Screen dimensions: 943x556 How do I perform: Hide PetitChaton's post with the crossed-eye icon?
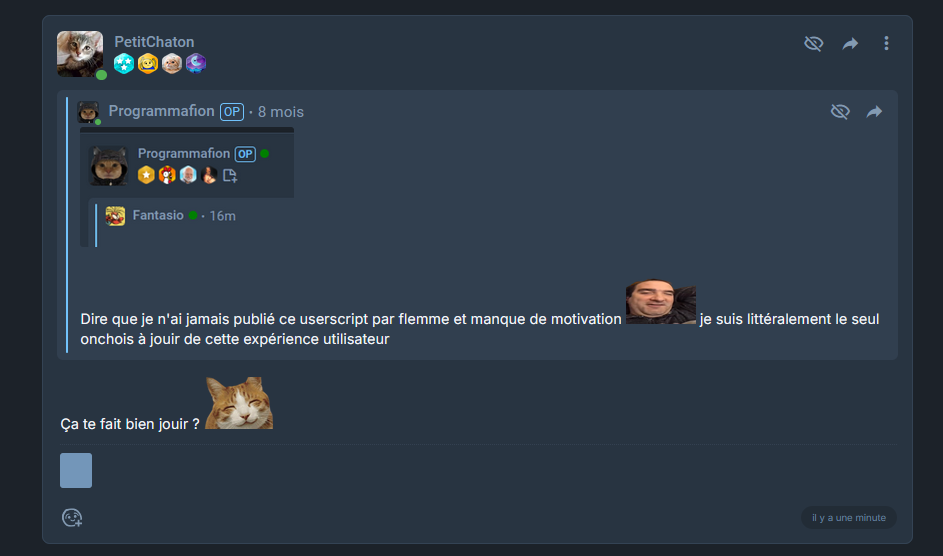click(x=813, y=43)
